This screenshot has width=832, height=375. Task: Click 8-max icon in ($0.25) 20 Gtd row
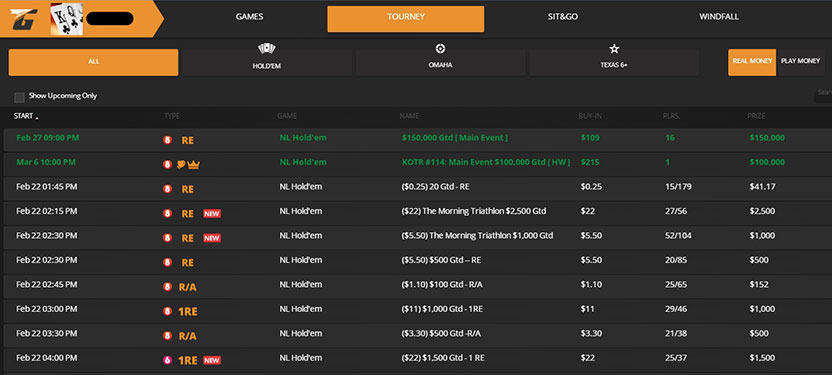(168, 189)
